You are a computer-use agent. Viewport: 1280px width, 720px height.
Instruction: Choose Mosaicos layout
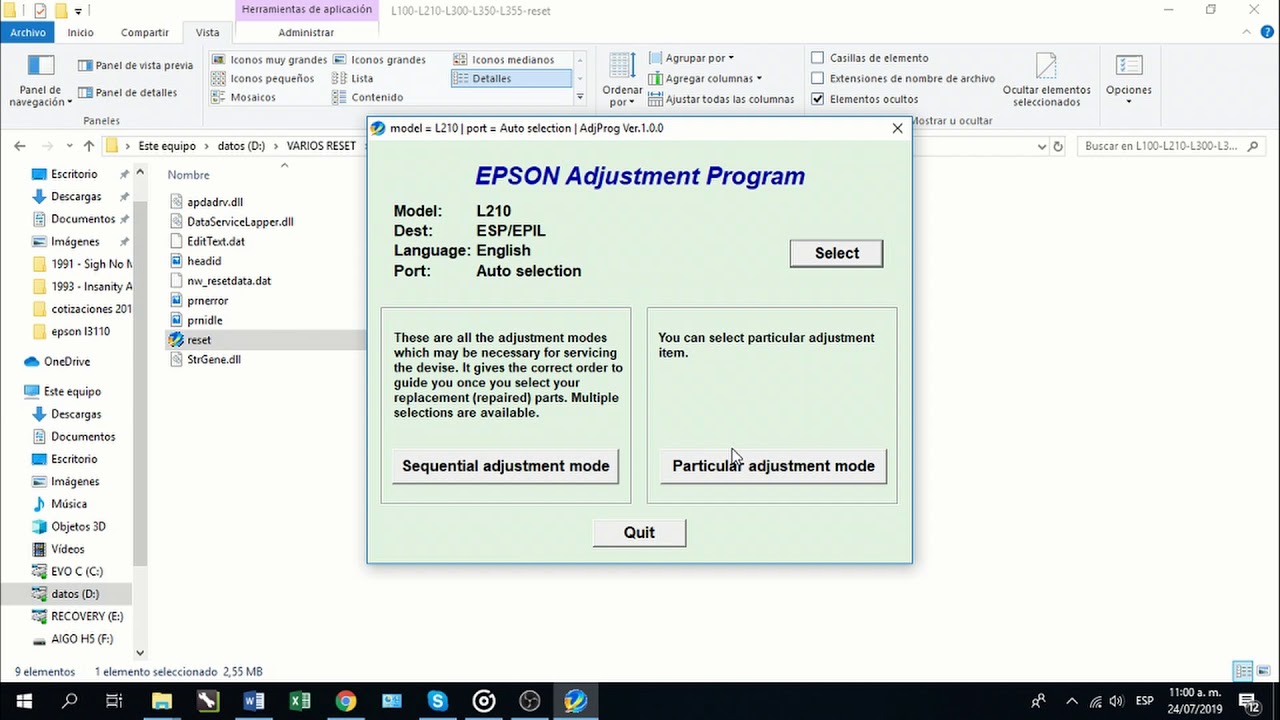[x=243, y=97]
